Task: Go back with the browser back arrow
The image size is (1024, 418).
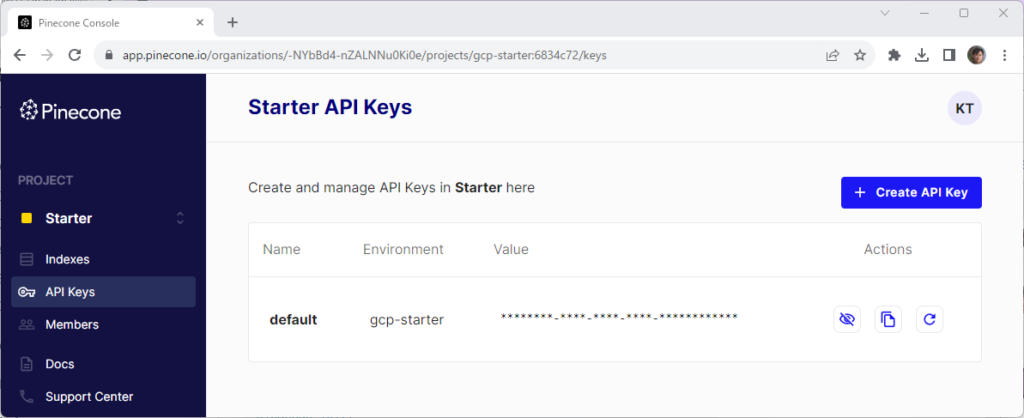Action: [20, 56]
